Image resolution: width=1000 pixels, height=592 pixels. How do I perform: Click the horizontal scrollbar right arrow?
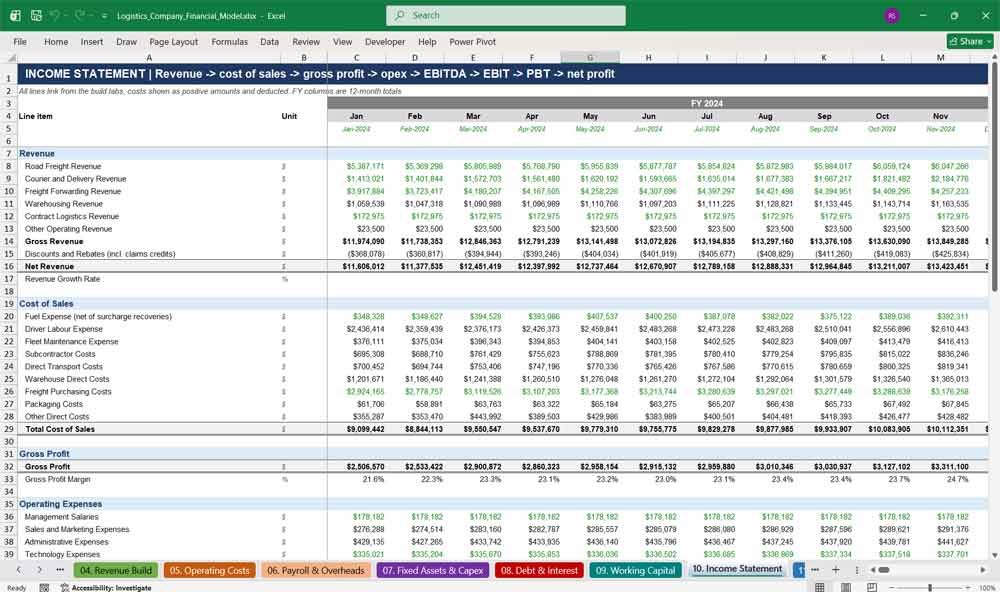(983, 570)
